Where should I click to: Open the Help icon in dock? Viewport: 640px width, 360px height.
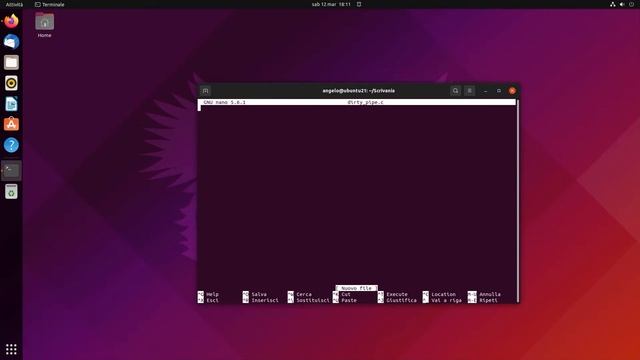click(x=11, y=145)
